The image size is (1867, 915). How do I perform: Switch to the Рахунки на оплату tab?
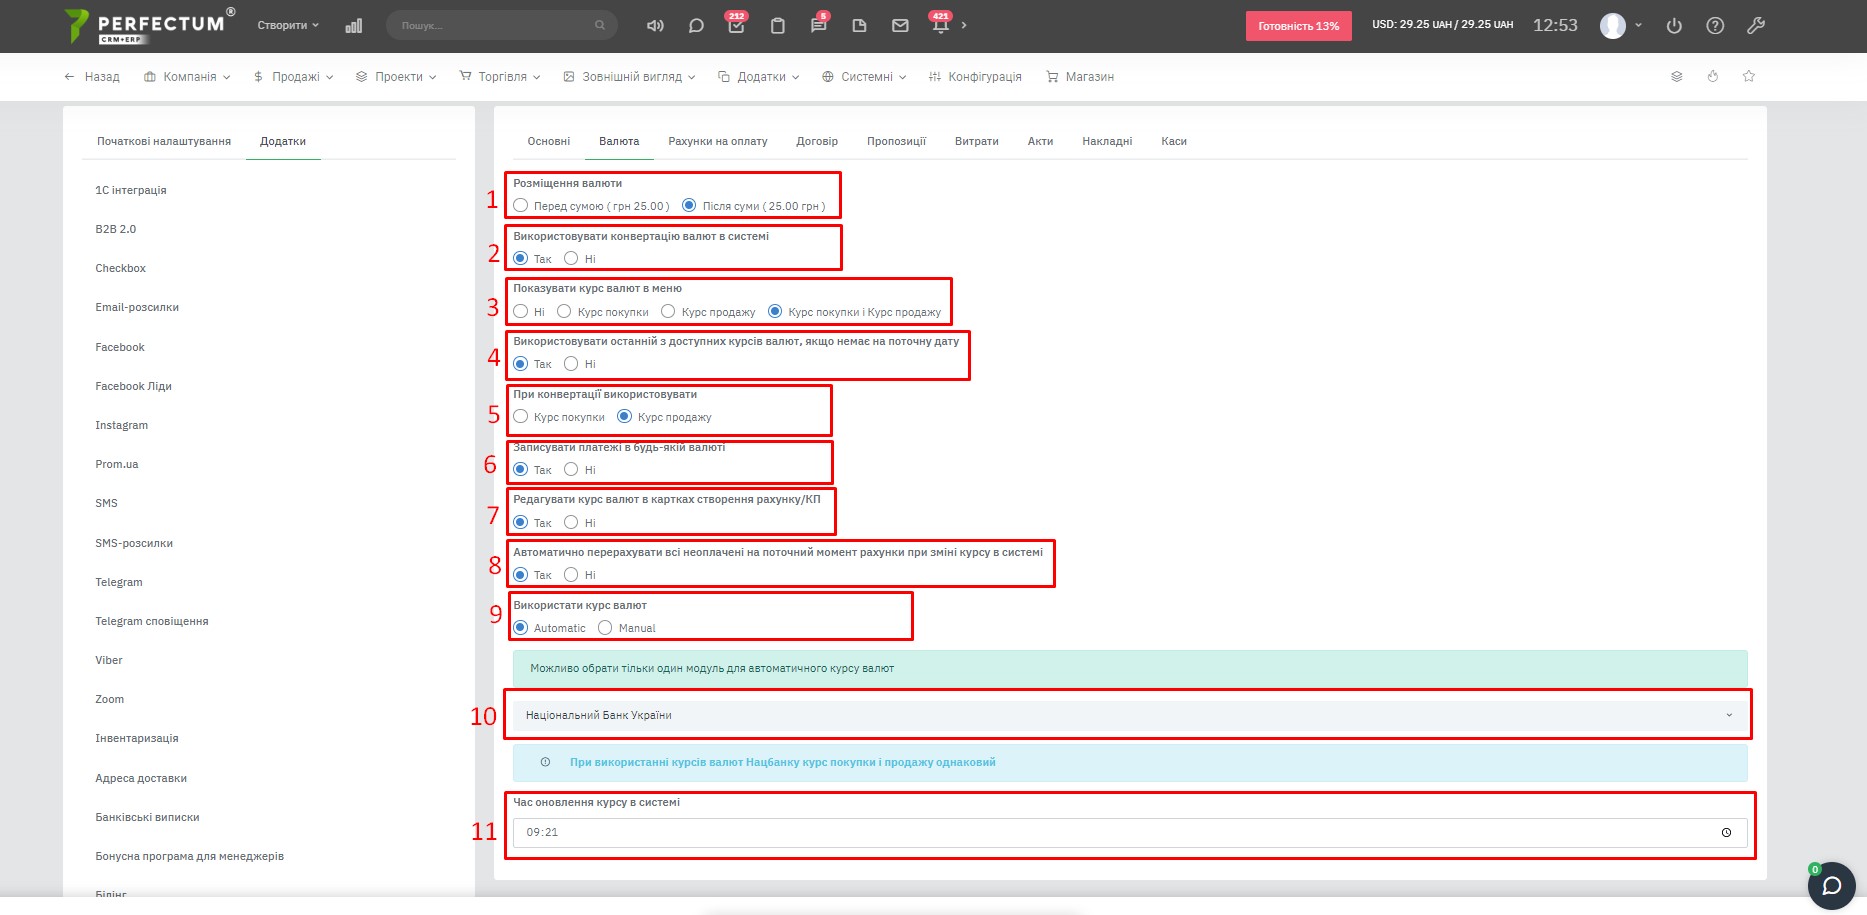(717, 141)
